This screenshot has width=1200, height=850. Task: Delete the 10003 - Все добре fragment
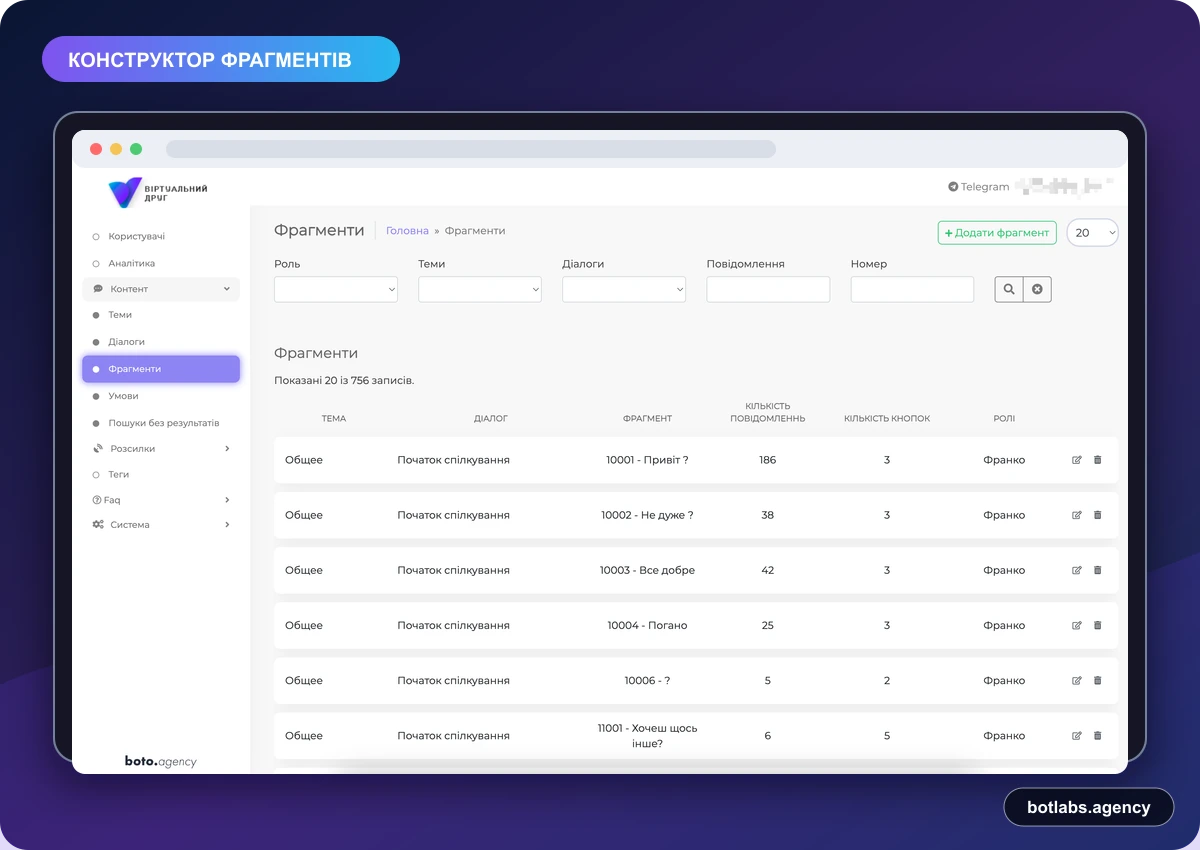pyautogui.click(x=1098, y=570)
